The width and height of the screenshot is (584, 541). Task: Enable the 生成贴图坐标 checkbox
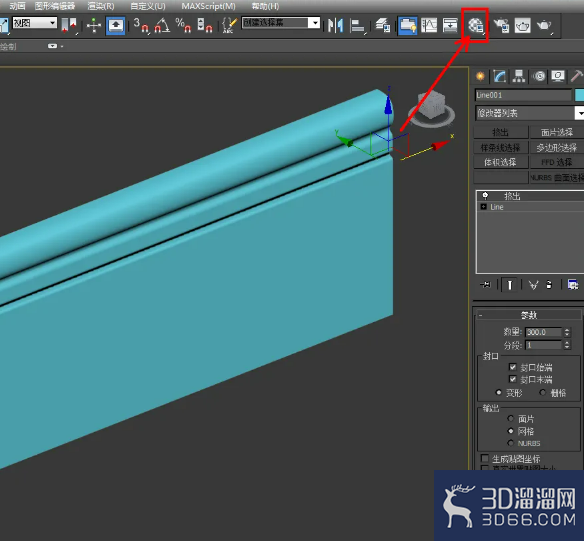tap(485, 458)
